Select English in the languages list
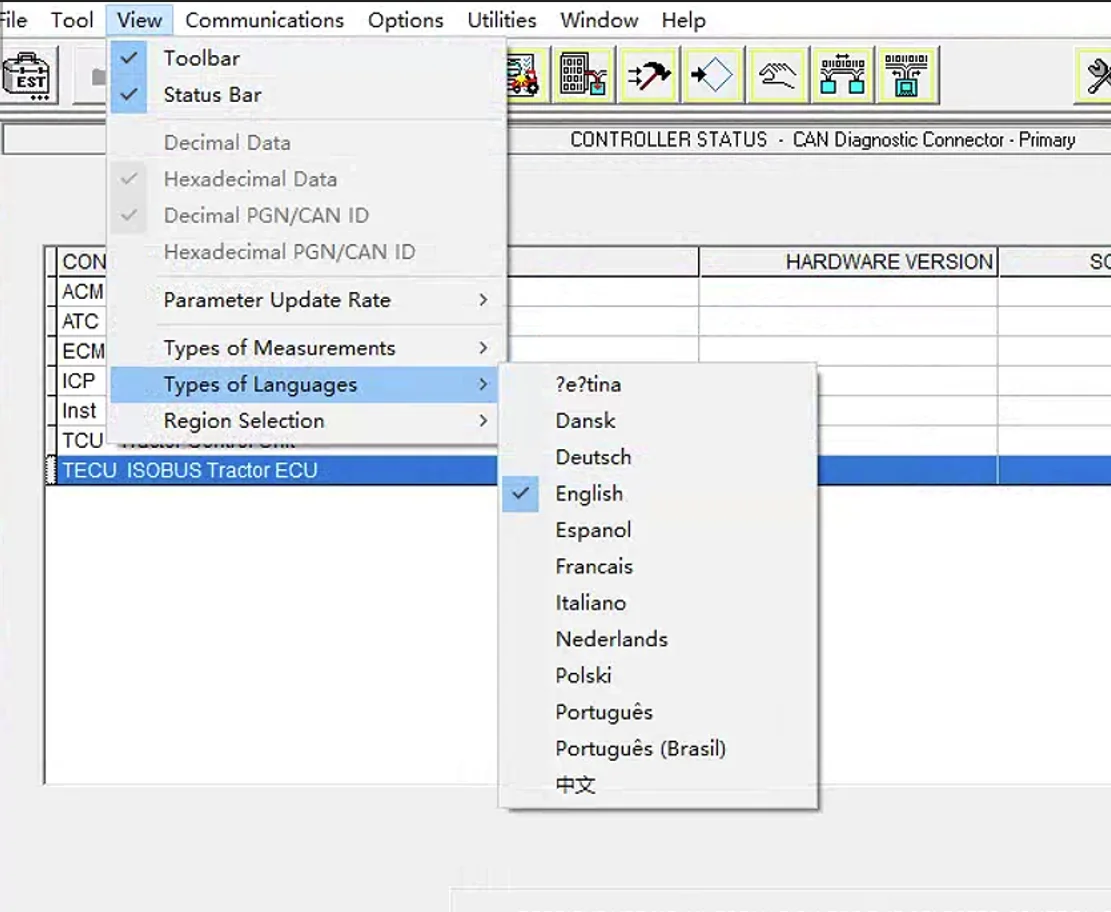 pyautogui.click(x=589, y=494)
